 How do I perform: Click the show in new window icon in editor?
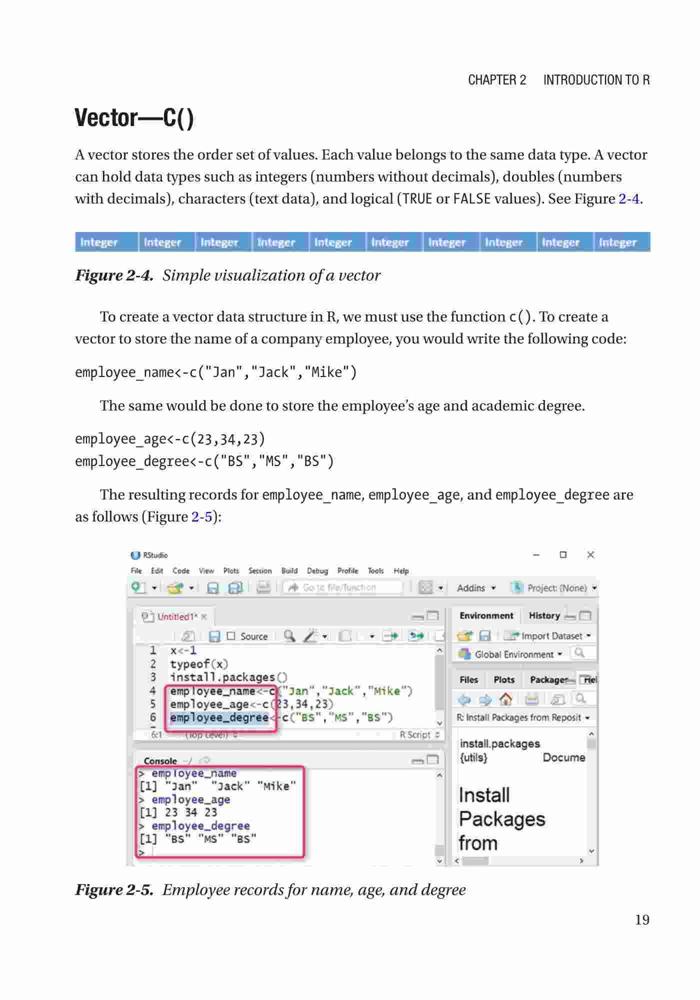tap(187, 636)
